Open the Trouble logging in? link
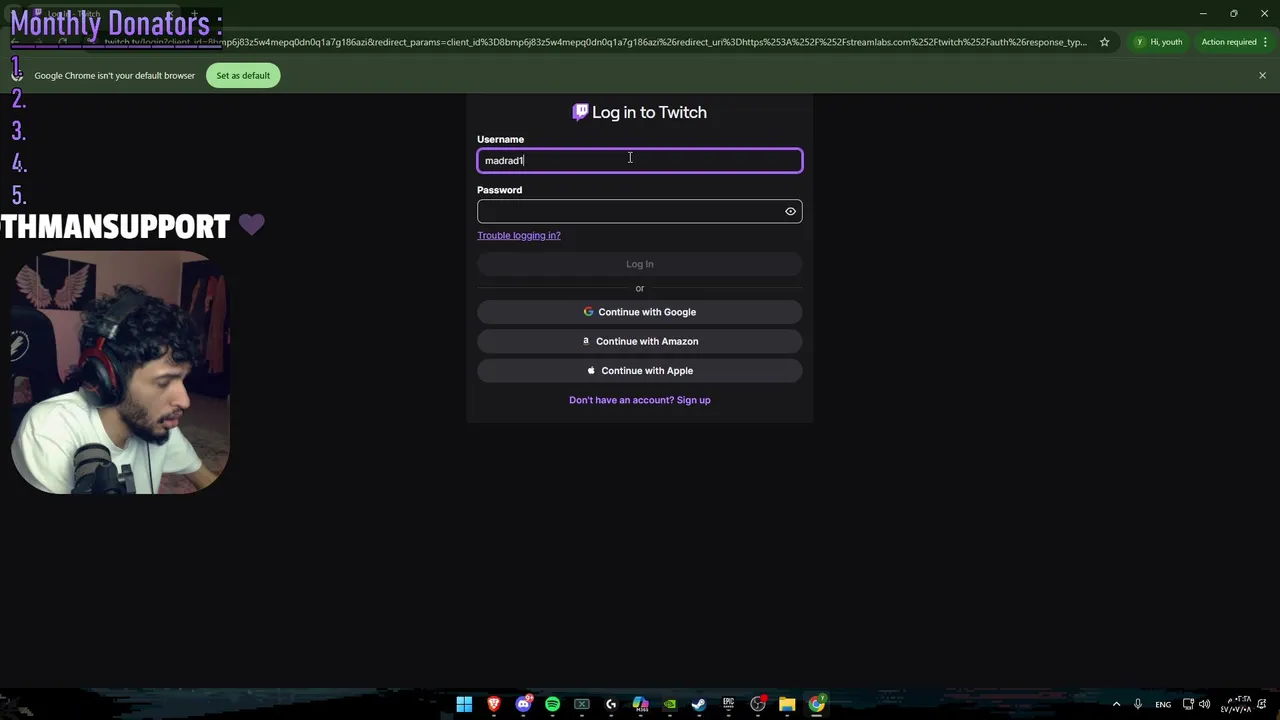 coord(518,235)
